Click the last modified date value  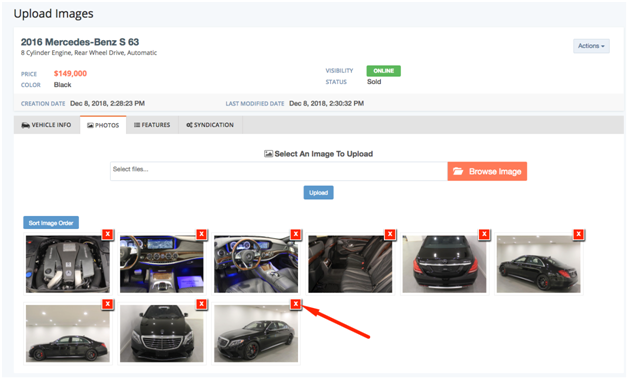pyautogui.click(x=326, y=103)
